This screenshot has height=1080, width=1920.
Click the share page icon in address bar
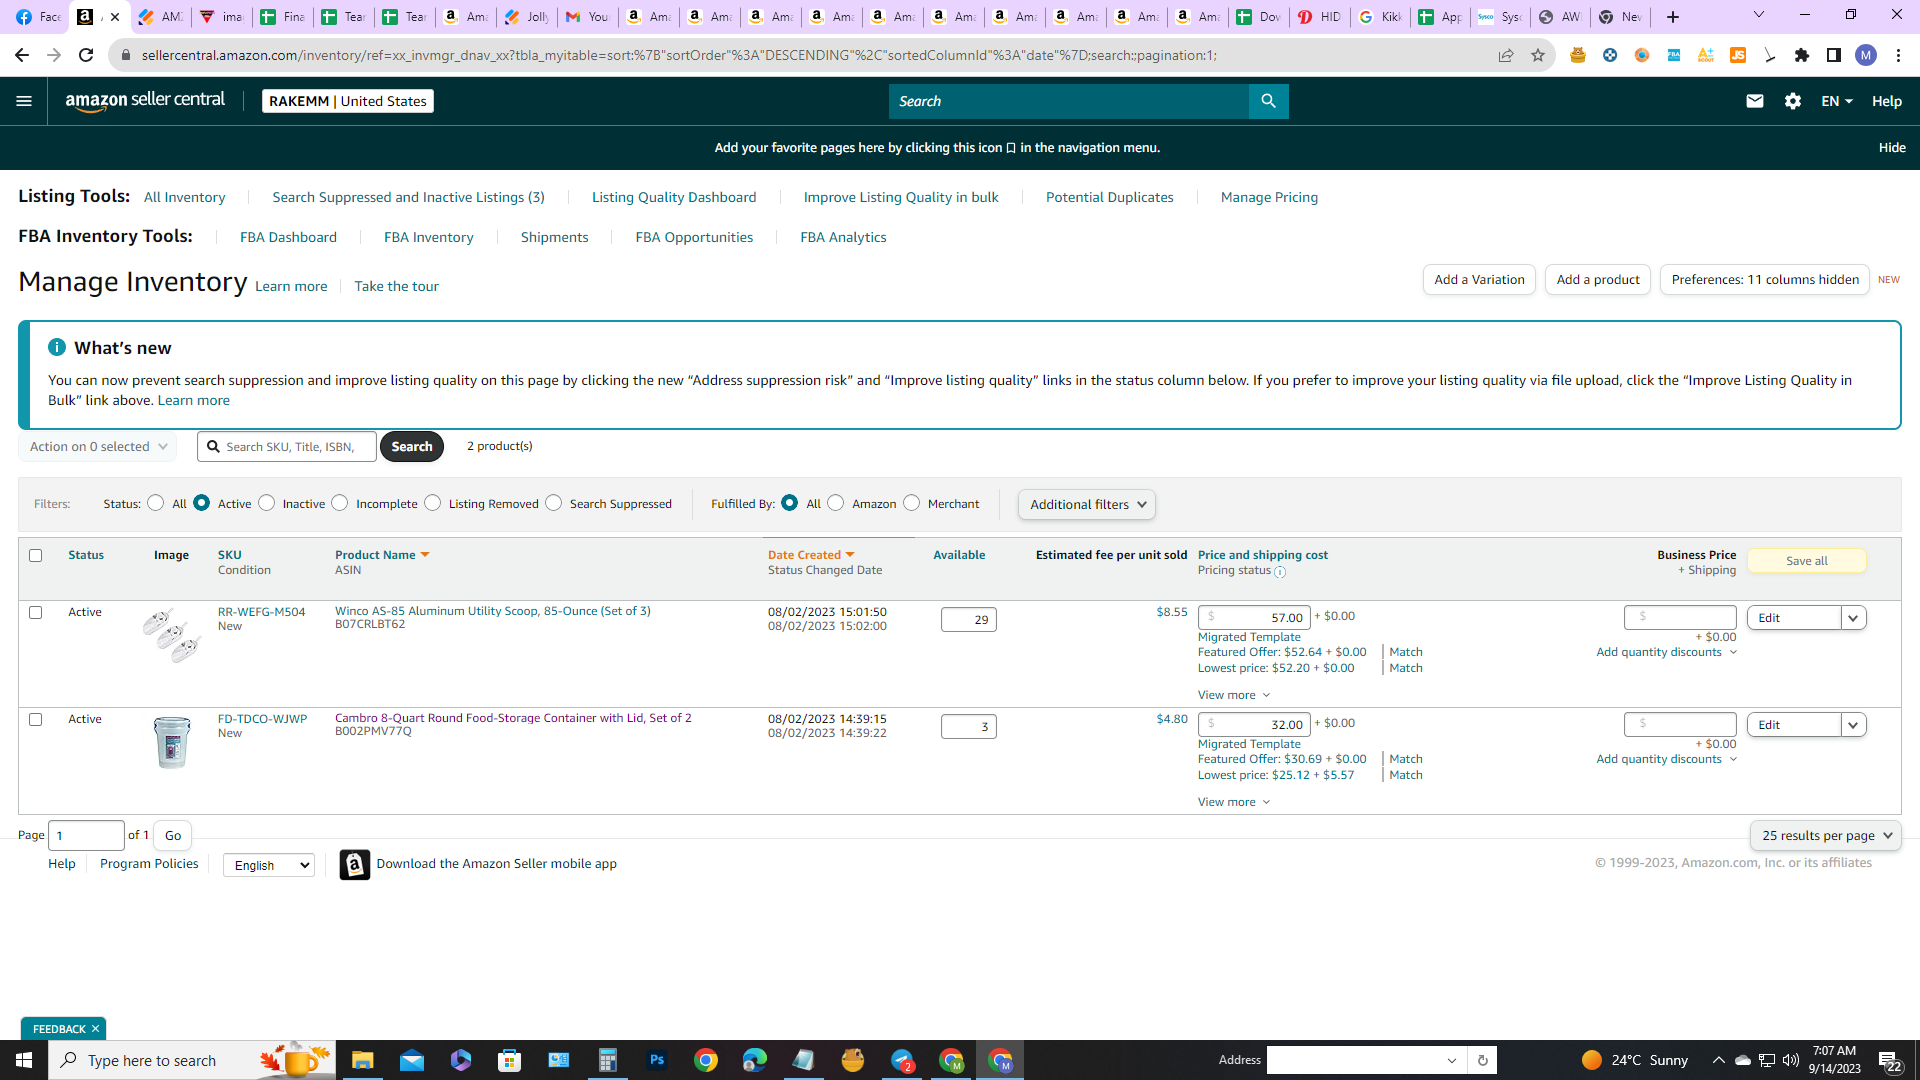pyautogui.click(x=1506, y=55)
